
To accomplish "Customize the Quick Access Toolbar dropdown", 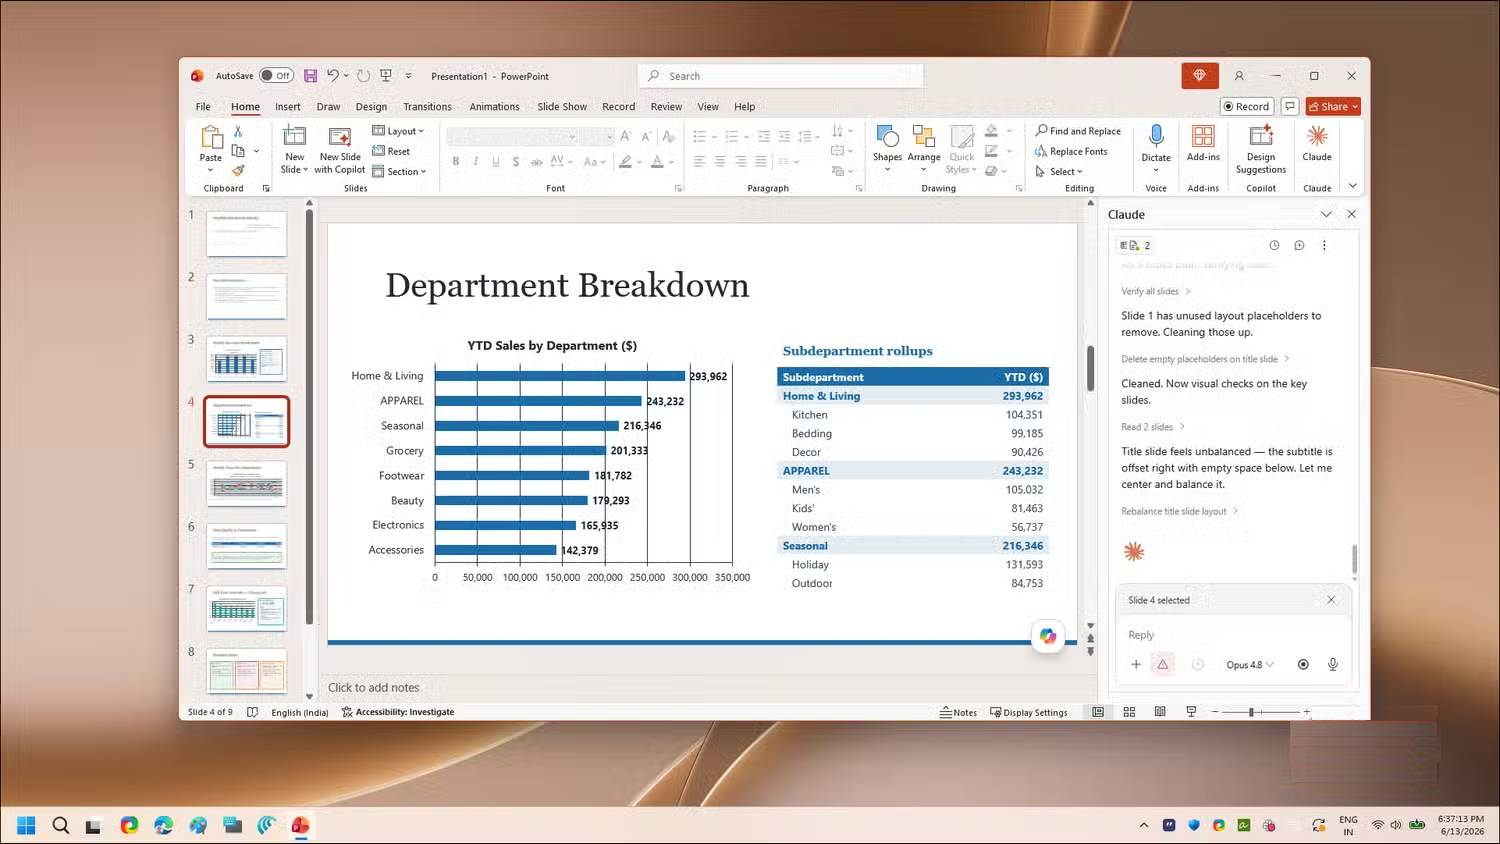I will click(x=408, y=76).
